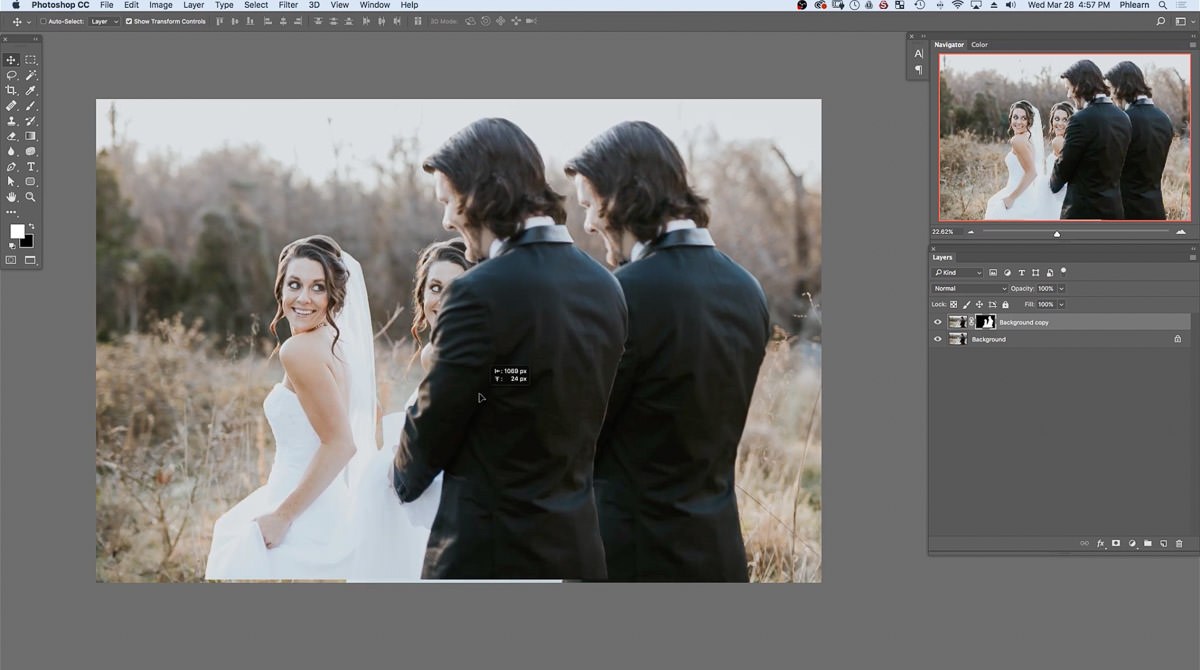
Task: Create a new layer
Action: coord(1163,543)
